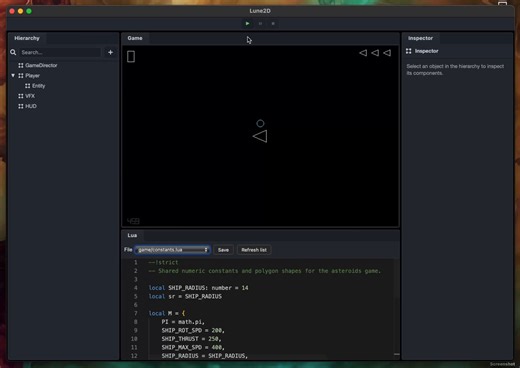This screenshot has width=520, height=368.
Task: Select VFX in the hierarchy
Action: 30,96
